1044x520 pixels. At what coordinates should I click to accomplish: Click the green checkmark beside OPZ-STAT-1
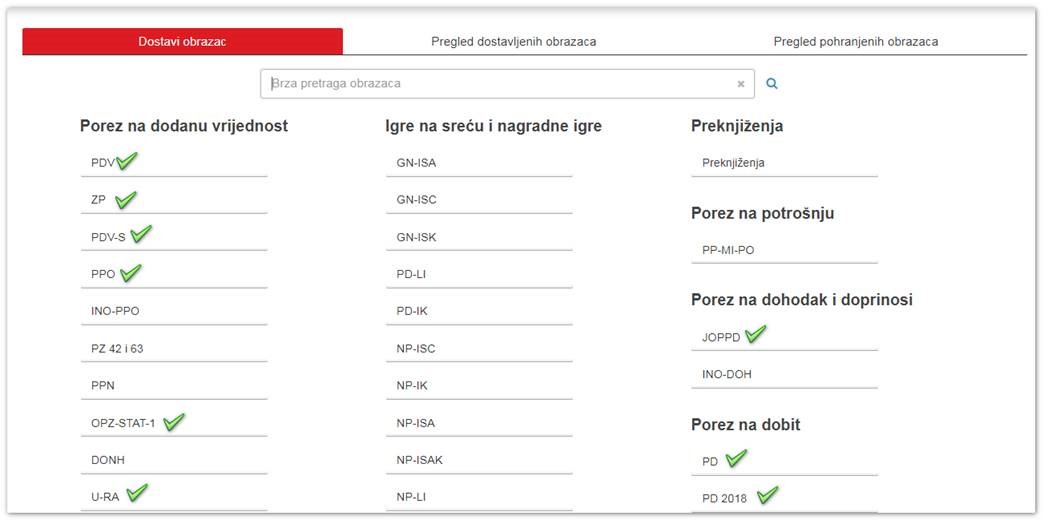click(174, 421)
